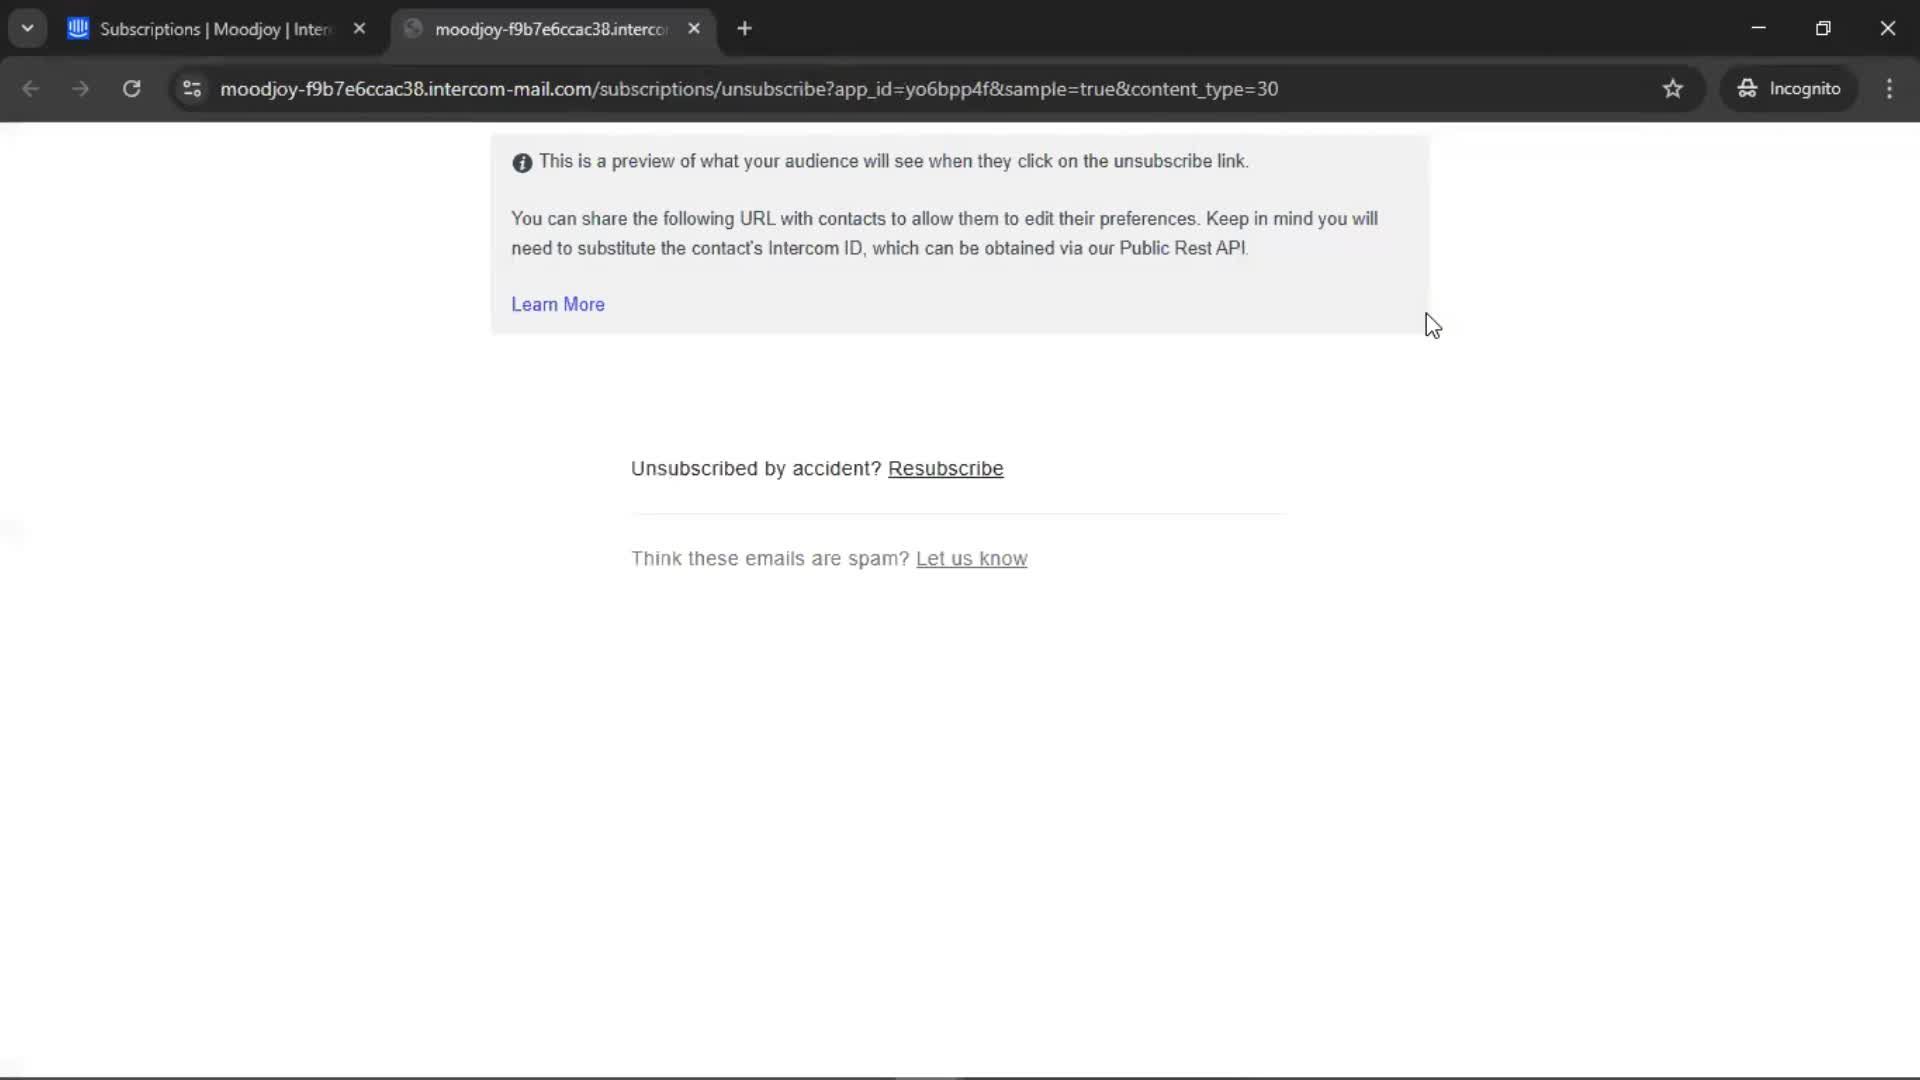Screen dimensions: 1920x1080
Task: Click 'Think these emails are spam?' text
Action: [770, 559]
